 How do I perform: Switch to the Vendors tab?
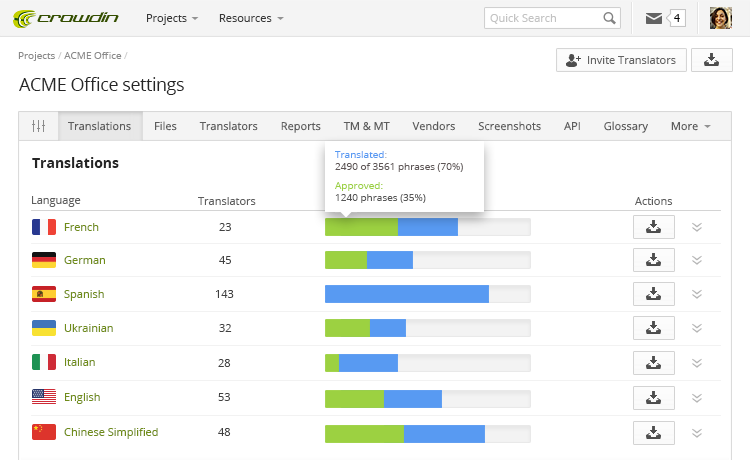tap(433, 126)
